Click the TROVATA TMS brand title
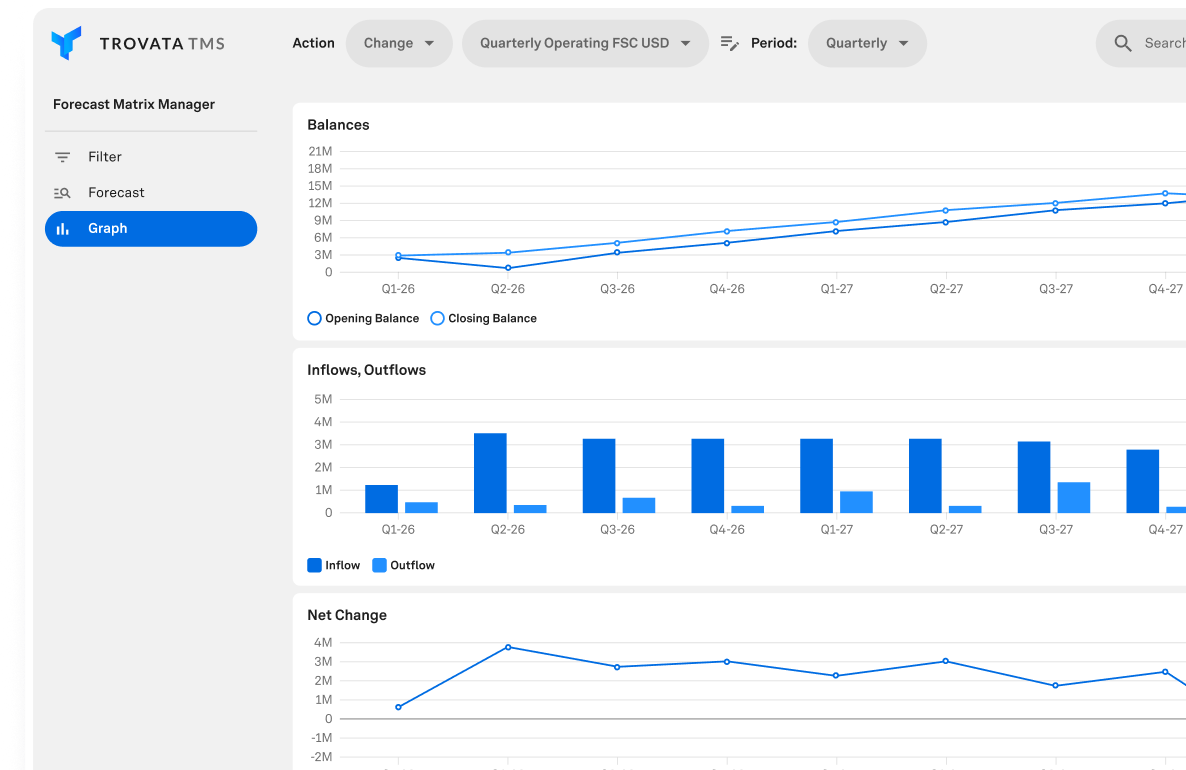 pos(162,44)
